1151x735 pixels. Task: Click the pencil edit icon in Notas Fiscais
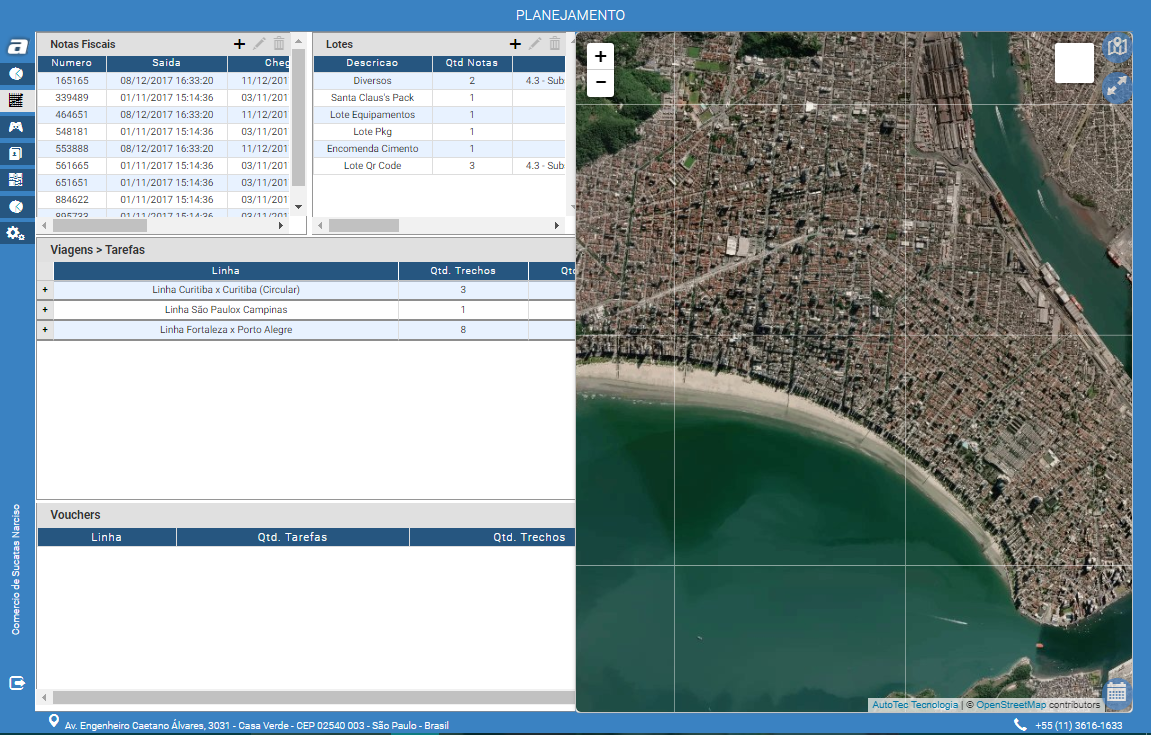[x=259, y=44]
